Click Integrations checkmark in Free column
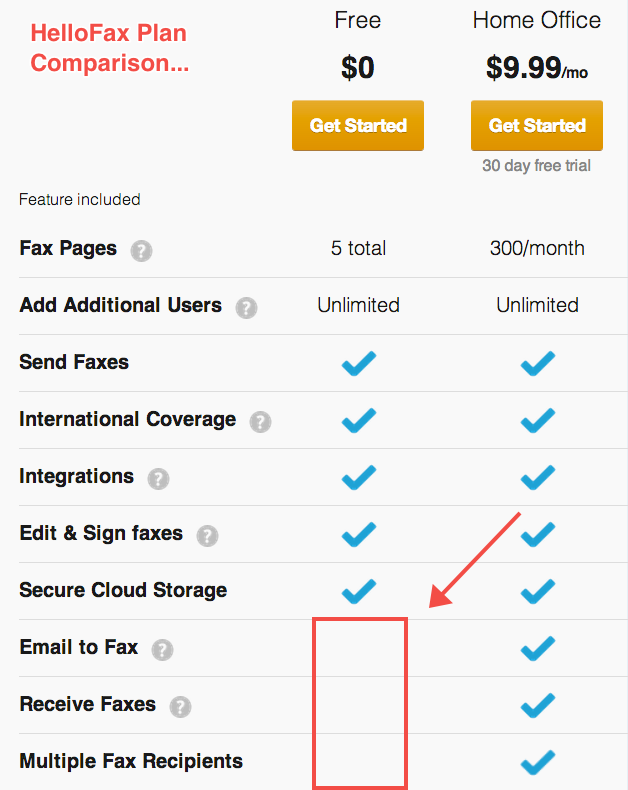628x790 pixels. [x=358, y=477]
